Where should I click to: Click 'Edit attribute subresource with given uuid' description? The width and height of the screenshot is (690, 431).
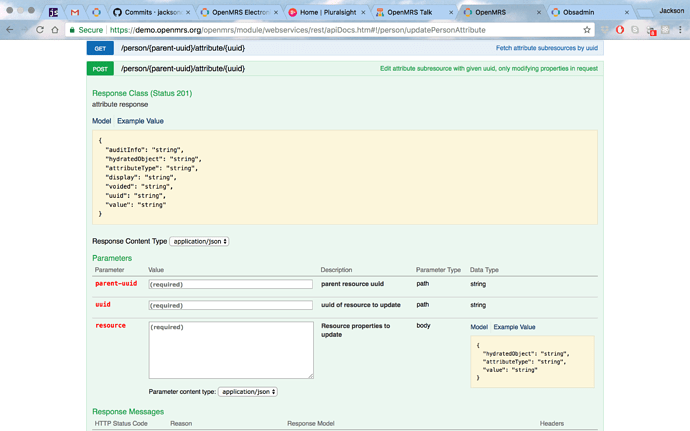[x=489, y=69]
